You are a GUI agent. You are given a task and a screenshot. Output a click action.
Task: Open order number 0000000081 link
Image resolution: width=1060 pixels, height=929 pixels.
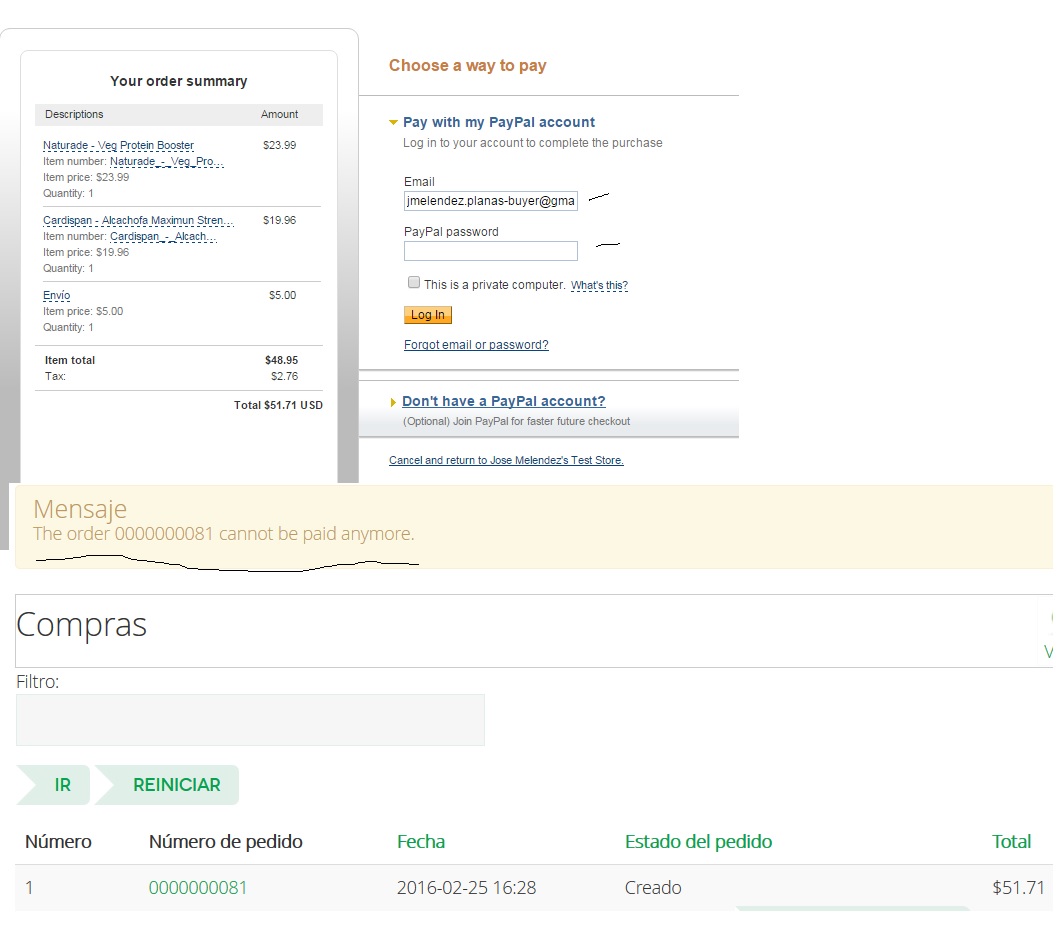[198, 887]
